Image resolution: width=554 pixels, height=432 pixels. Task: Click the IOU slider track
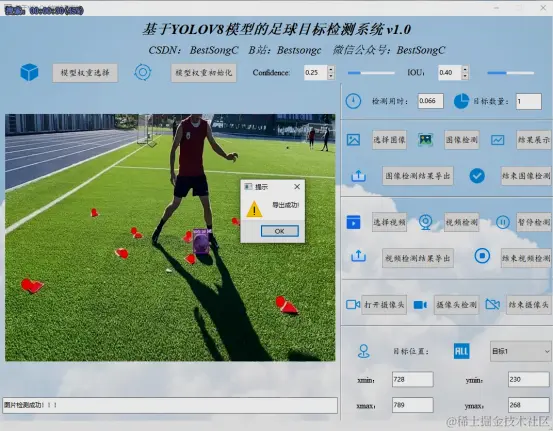coord(511,73)
